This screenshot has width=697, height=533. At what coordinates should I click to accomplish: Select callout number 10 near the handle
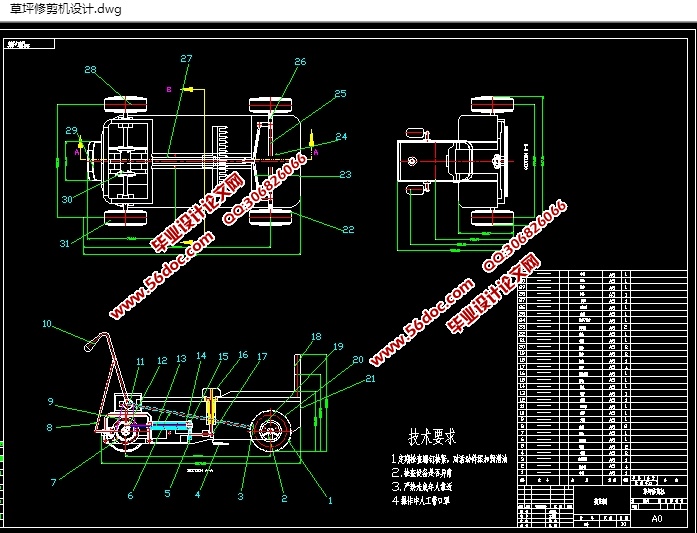tap(47, 324)
